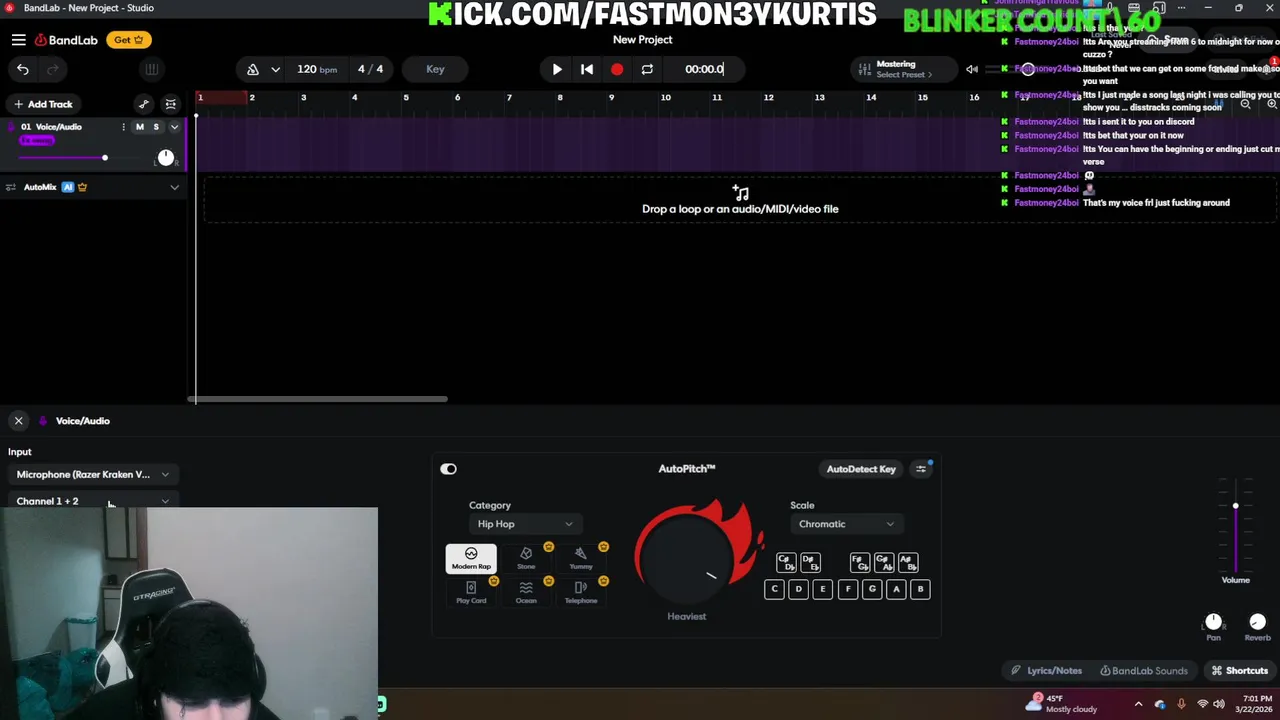Open the automation curve tool
The height and width of the screenshot is (720, 1280).
point(144,104)
